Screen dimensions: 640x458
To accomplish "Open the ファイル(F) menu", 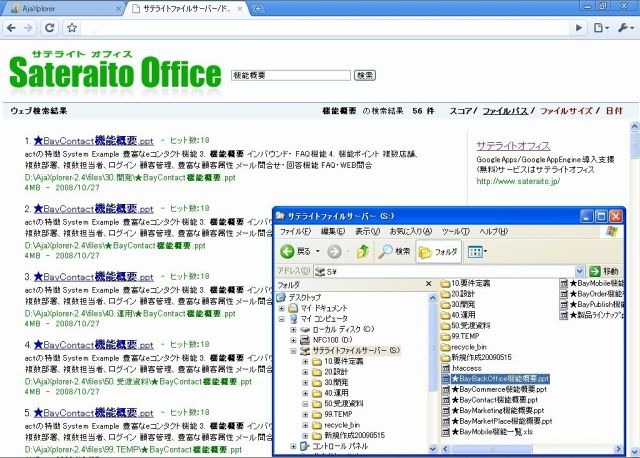I will [295, 231].
